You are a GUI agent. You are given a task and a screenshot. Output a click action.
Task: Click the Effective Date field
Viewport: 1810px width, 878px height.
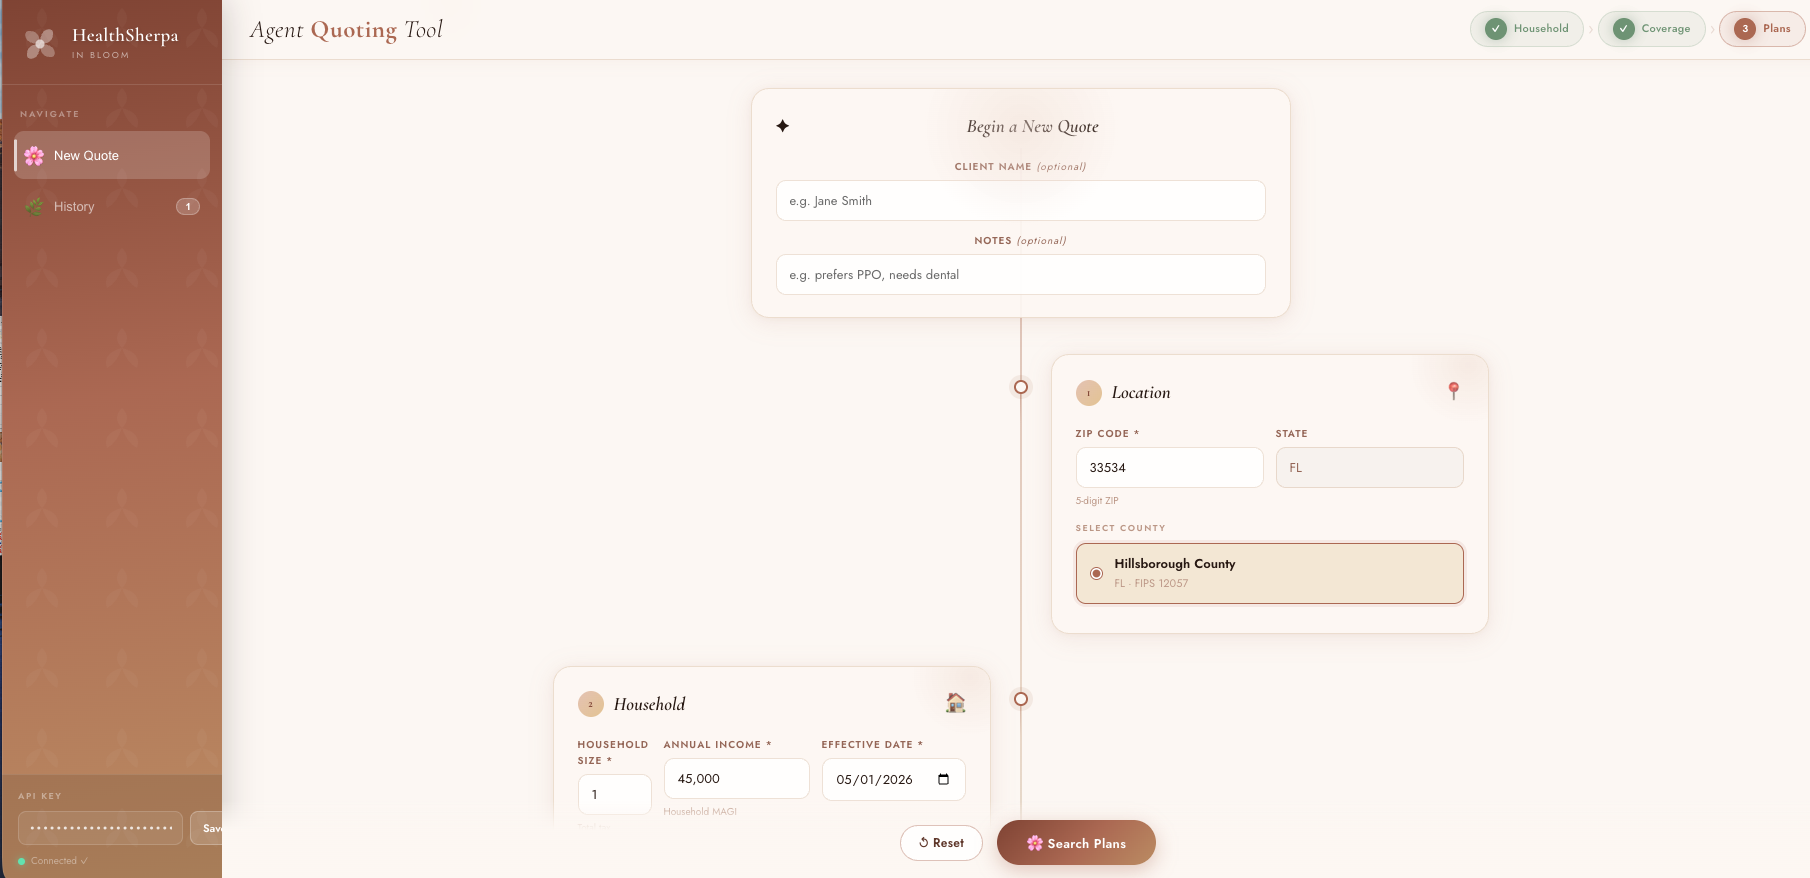tap(893, 780)
